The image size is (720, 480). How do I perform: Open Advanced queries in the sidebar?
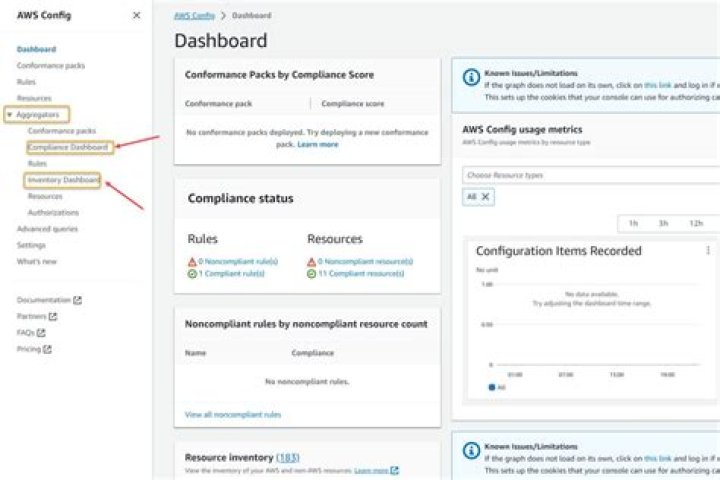coord(47,228)
